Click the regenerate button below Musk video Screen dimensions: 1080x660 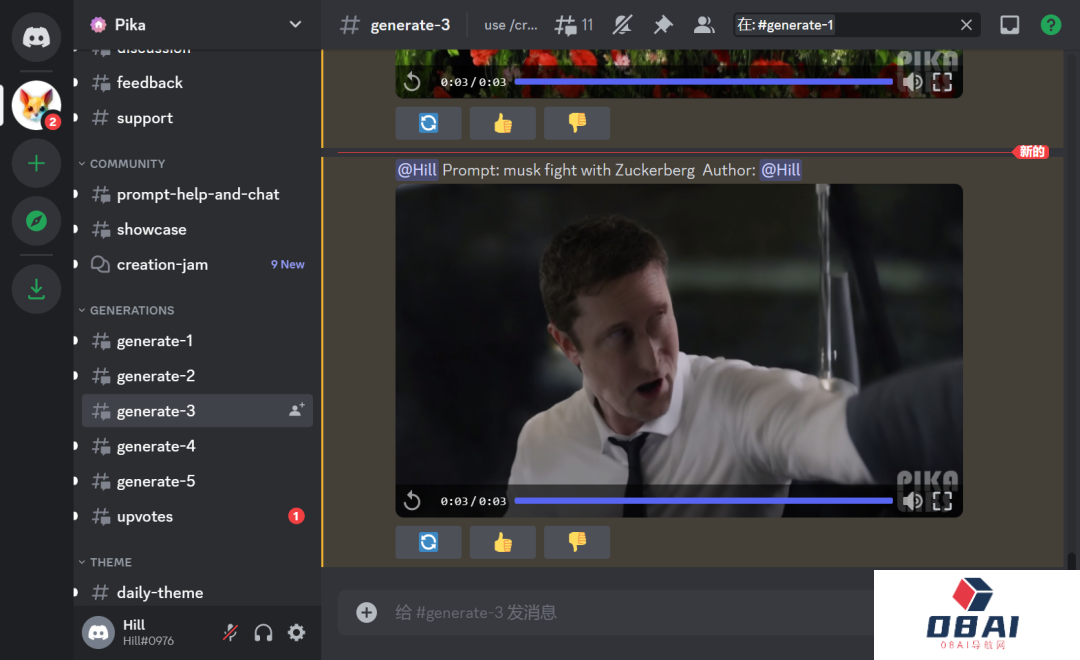tap(428, 542)
